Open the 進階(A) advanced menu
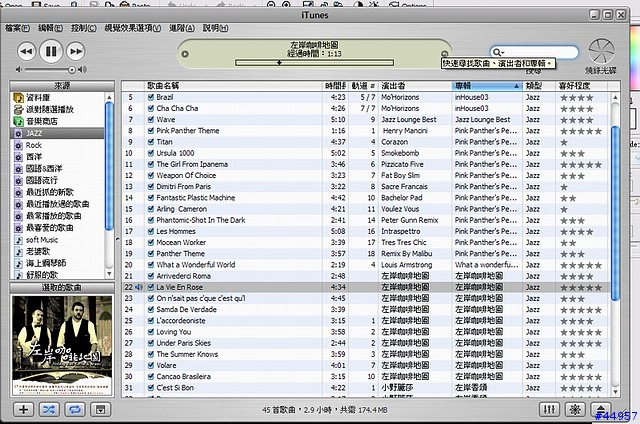This screenshot has height=424, width=640. click(182, 28)
